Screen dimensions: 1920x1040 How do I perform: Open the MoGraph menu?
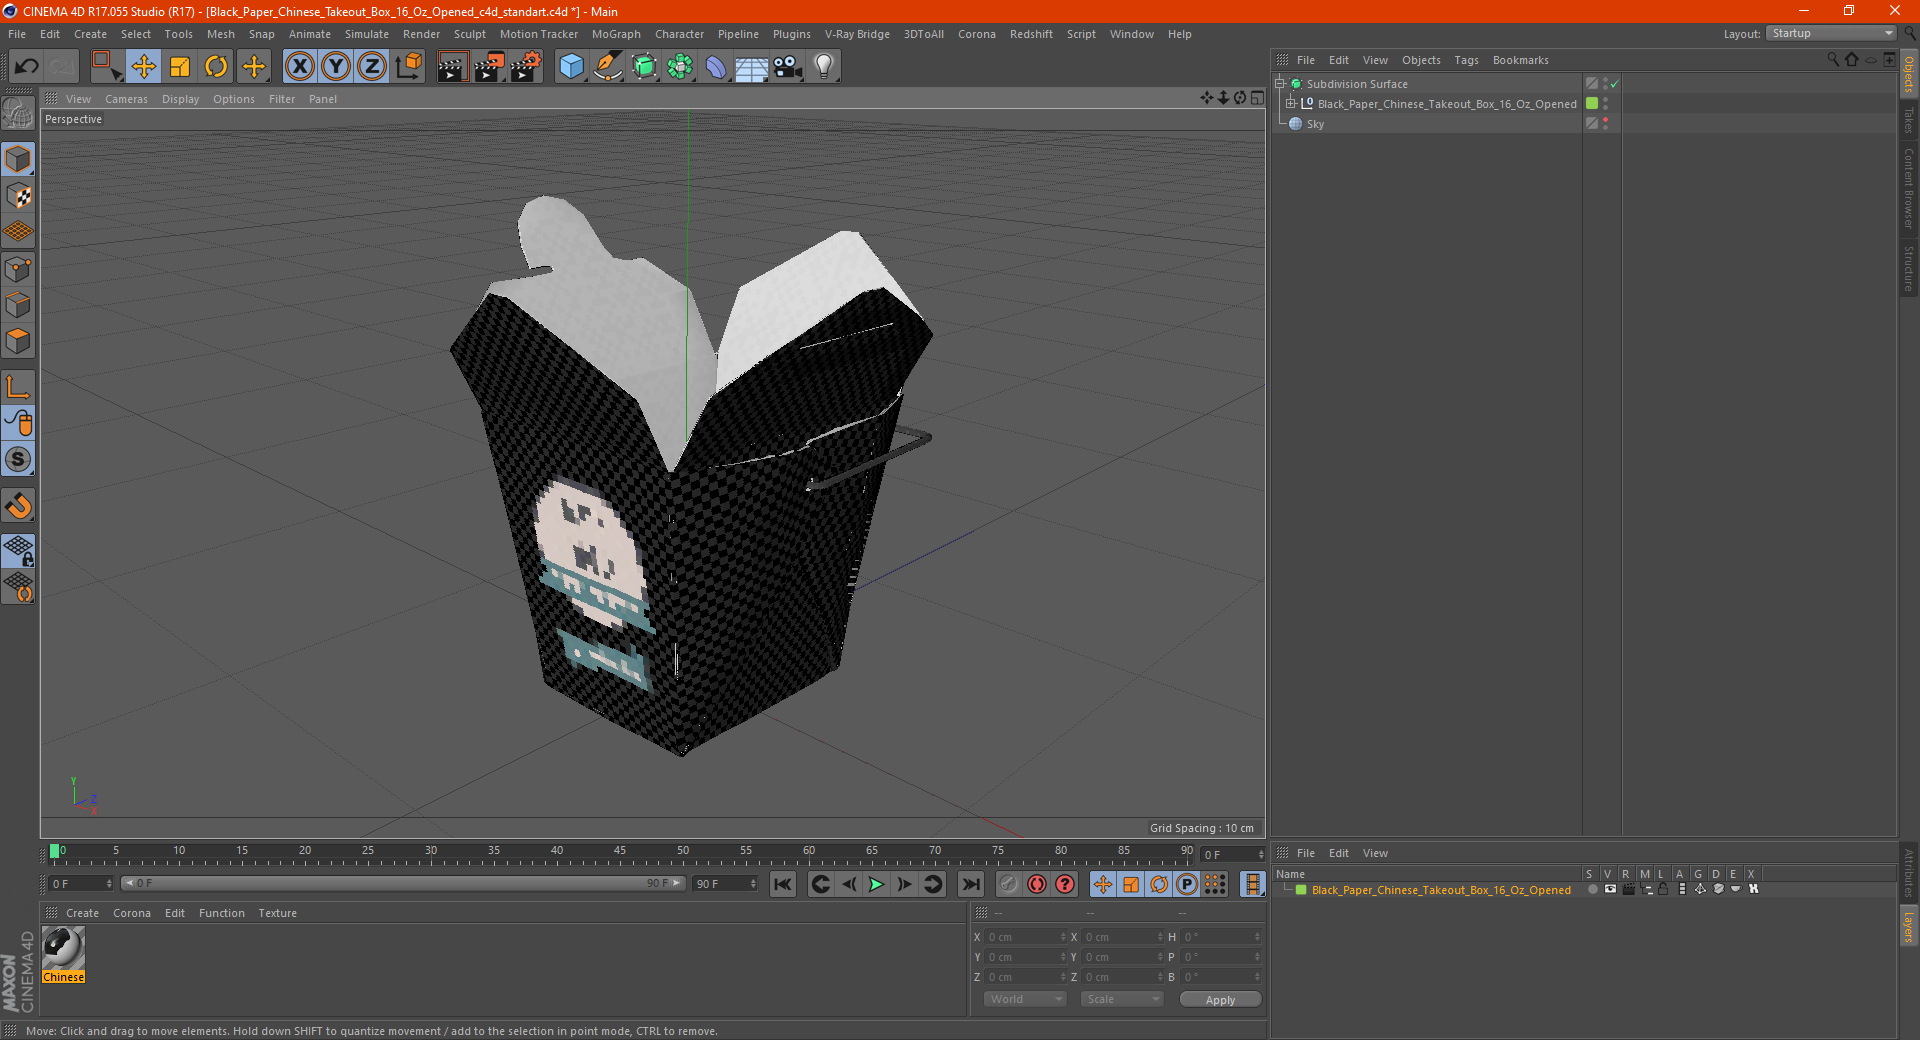616,34
